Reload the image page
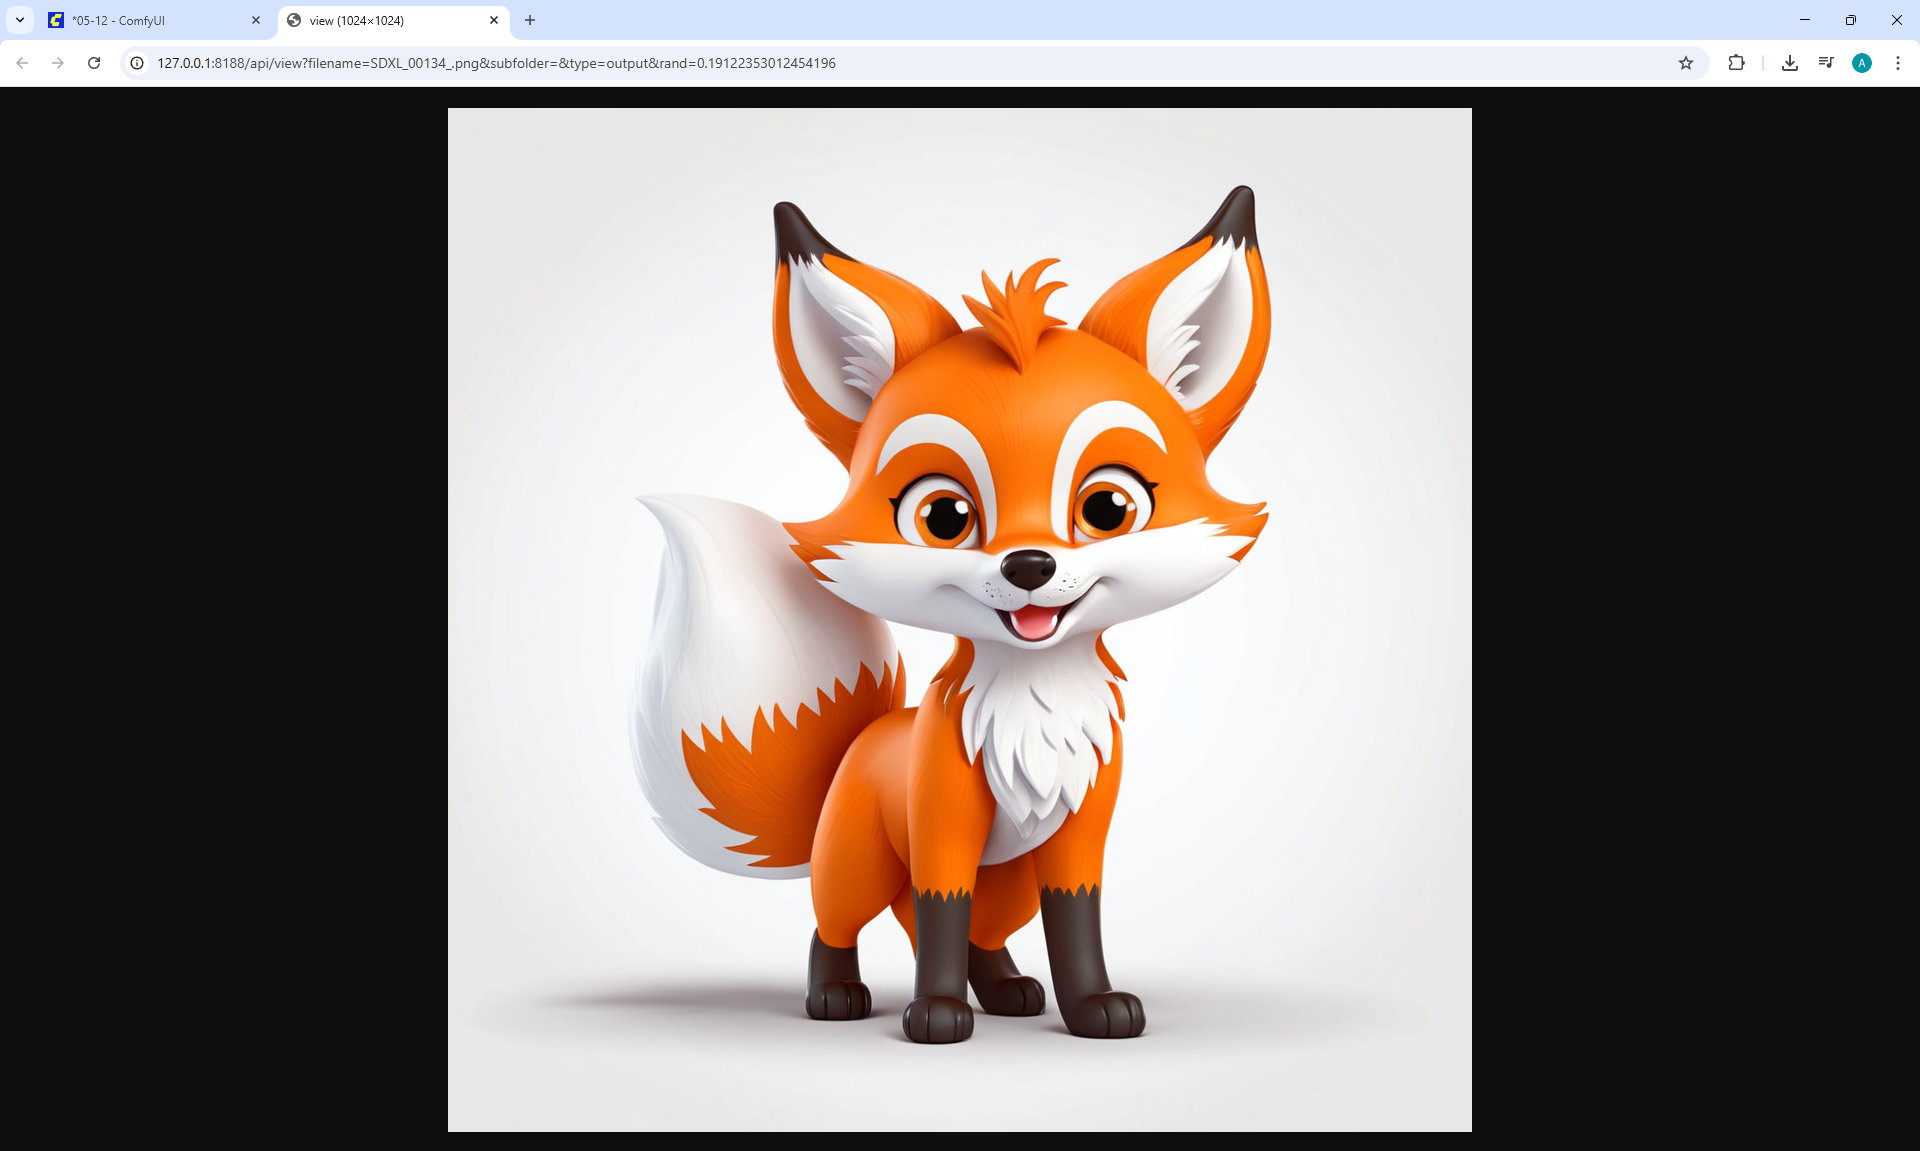This screenshot has width=1920, height=1151. coord(94,63)
